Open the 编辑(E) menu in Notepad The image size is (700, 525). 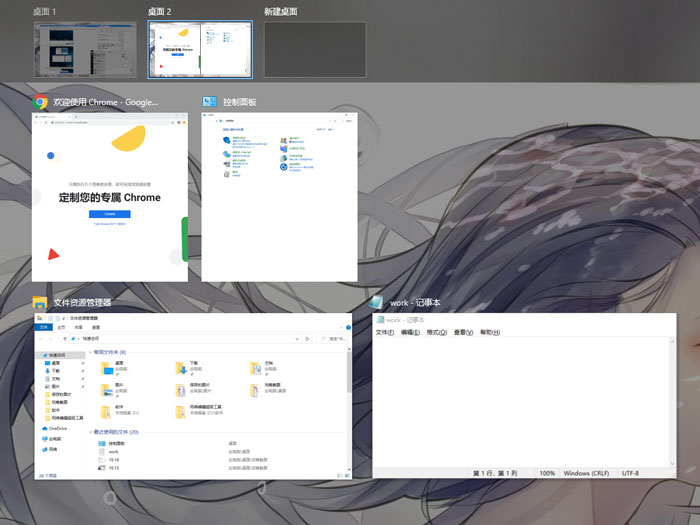pos(410,332)
